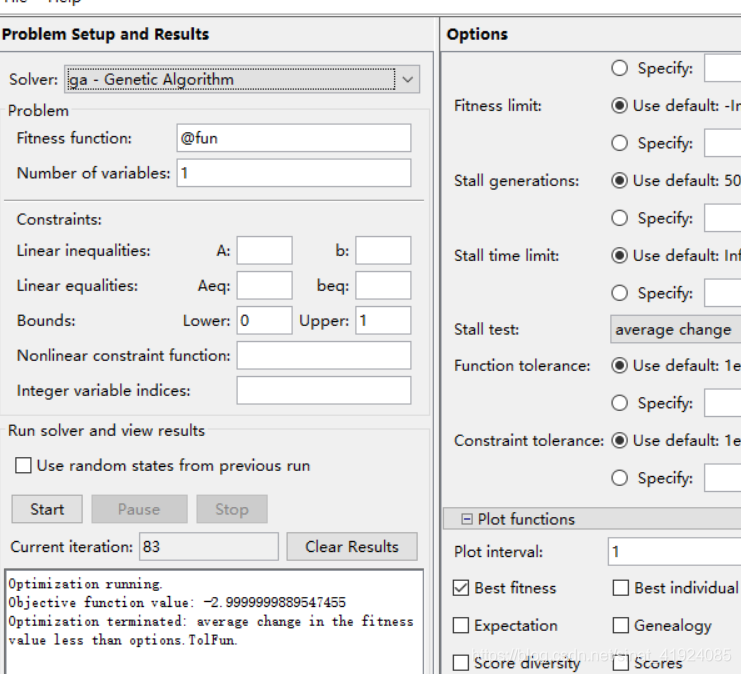Select Specify radio under Fitness limit
The height and width of the screenshot is (674, 741).
pos(620,143)
